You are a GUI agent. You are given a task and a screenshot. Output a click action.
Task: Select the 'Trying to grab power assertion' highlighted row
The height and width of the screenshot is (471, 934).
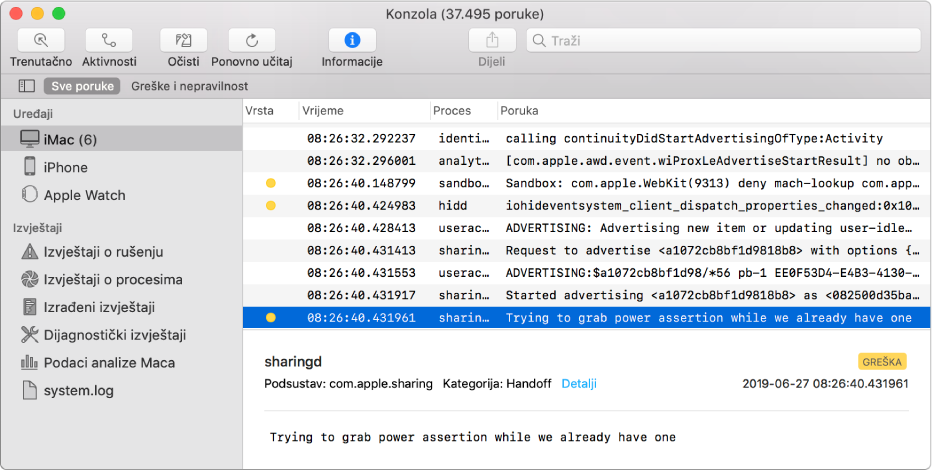point(586,318)
